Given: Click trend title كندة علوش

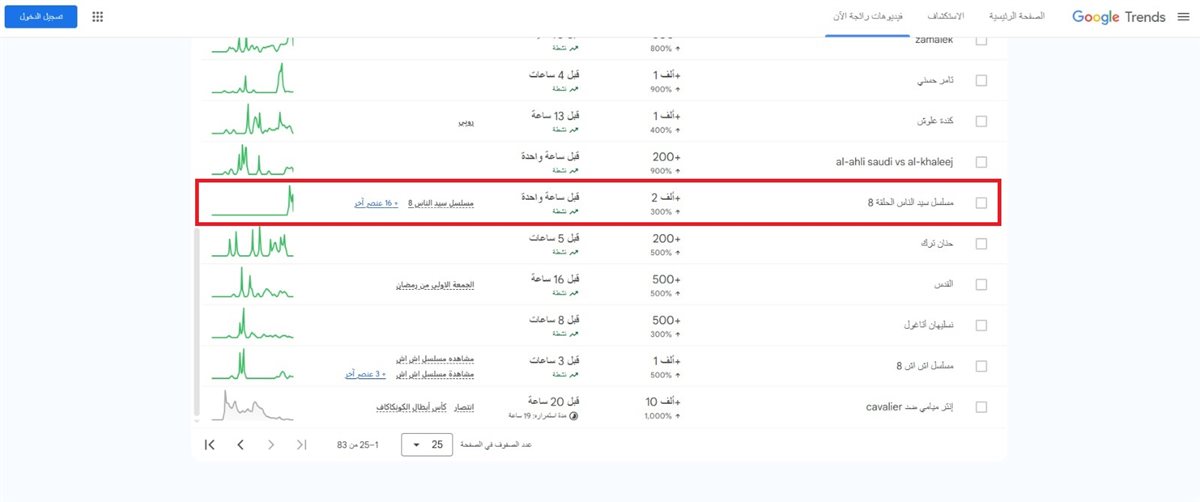Looking at the screenshot, I should tap(935, 121).
